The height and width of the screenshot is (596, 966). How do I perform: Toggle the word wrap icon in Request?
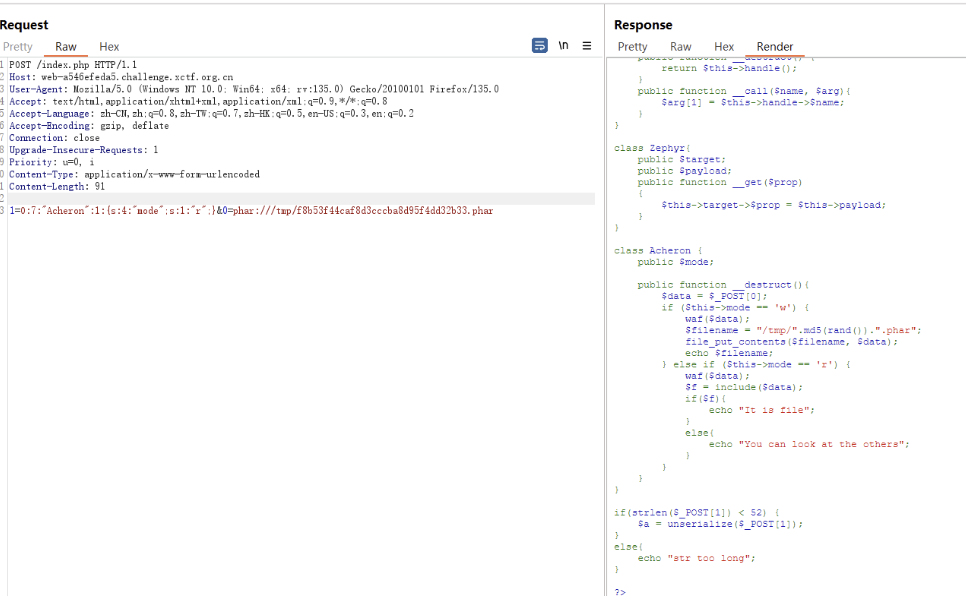(540, 46)
